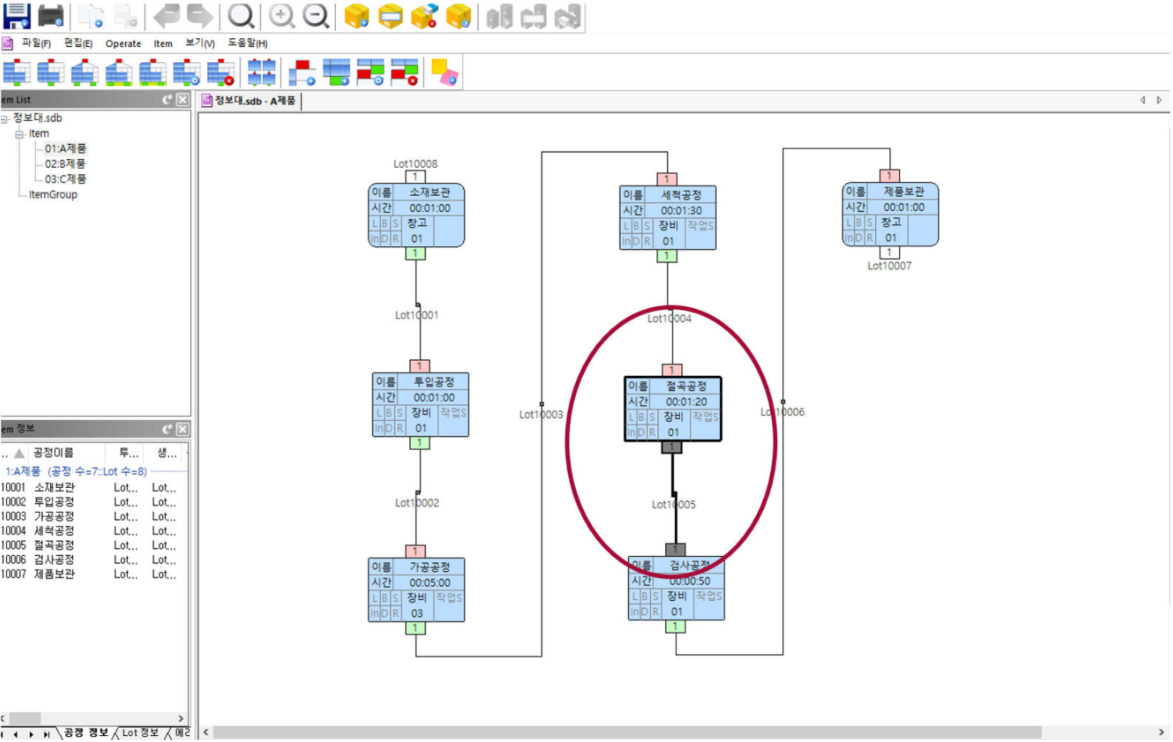Collapse the 정보대.sdb root tree node
The height and width of the screenshot is (742, 1173).
pyautogui.click(x=5, y=119)
